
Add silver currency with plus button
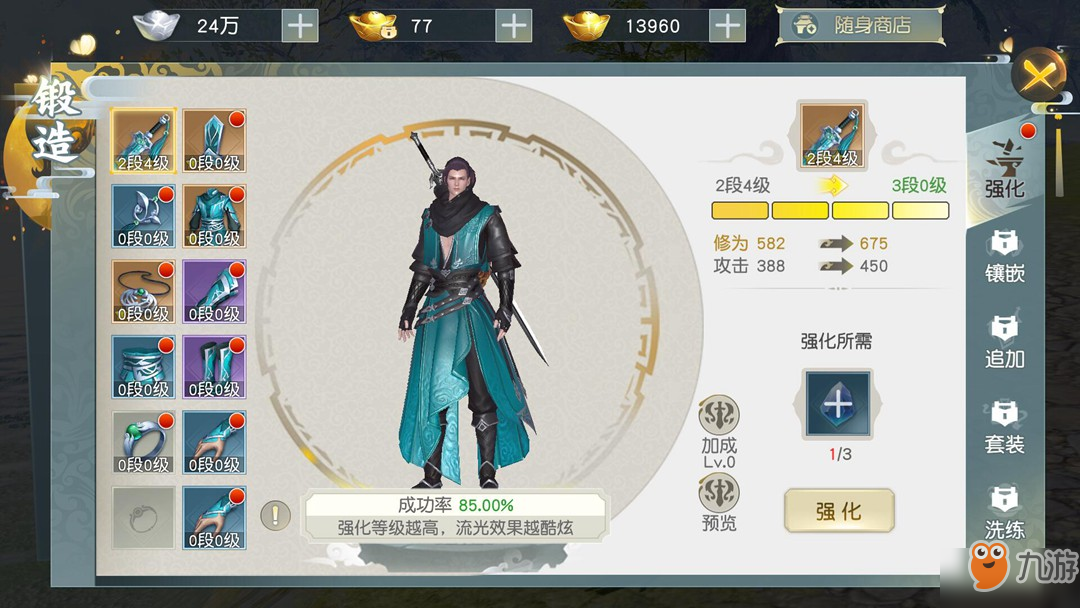[x=300, y=26]
